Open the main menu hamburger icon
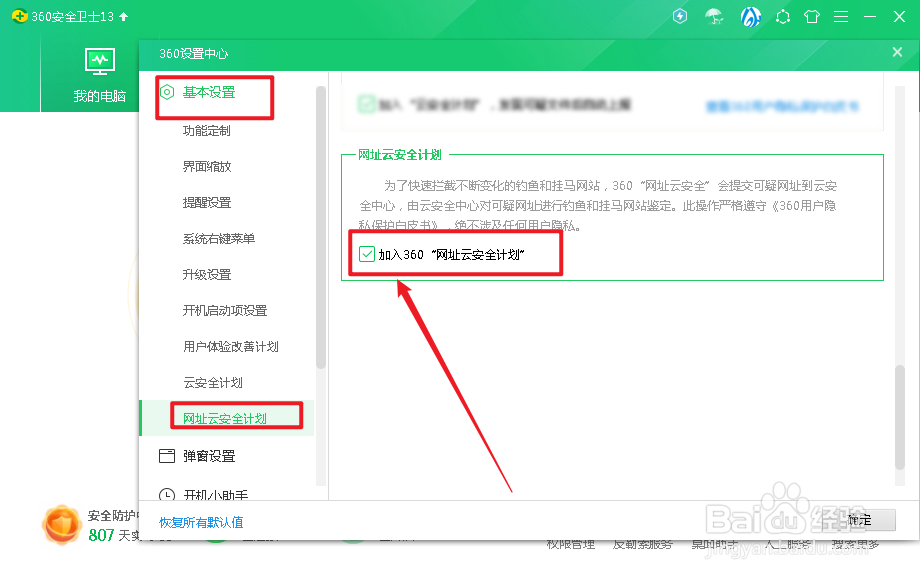This screenshot has width=920, height=580. tap(841, 16)
